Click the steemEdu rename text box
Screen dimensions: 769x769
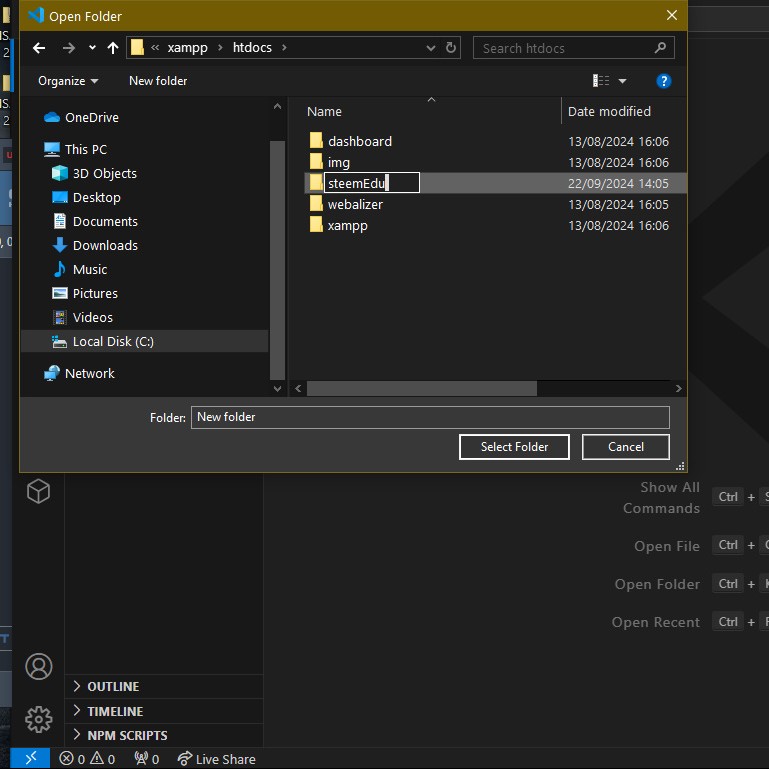pos(372,183)
